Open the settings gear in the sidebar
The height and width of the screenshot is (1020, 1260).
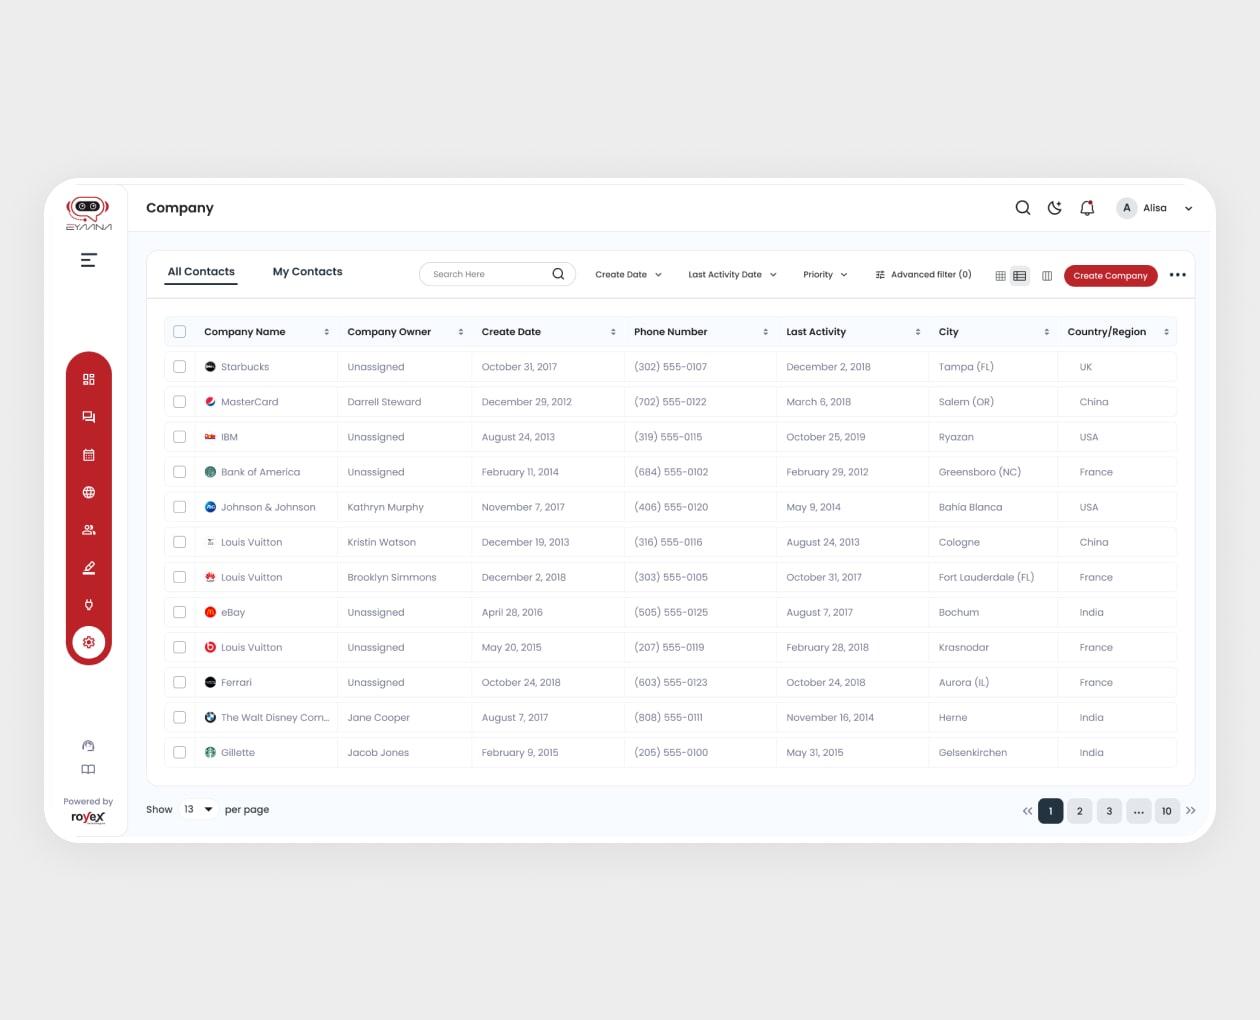tap(88, 642)
